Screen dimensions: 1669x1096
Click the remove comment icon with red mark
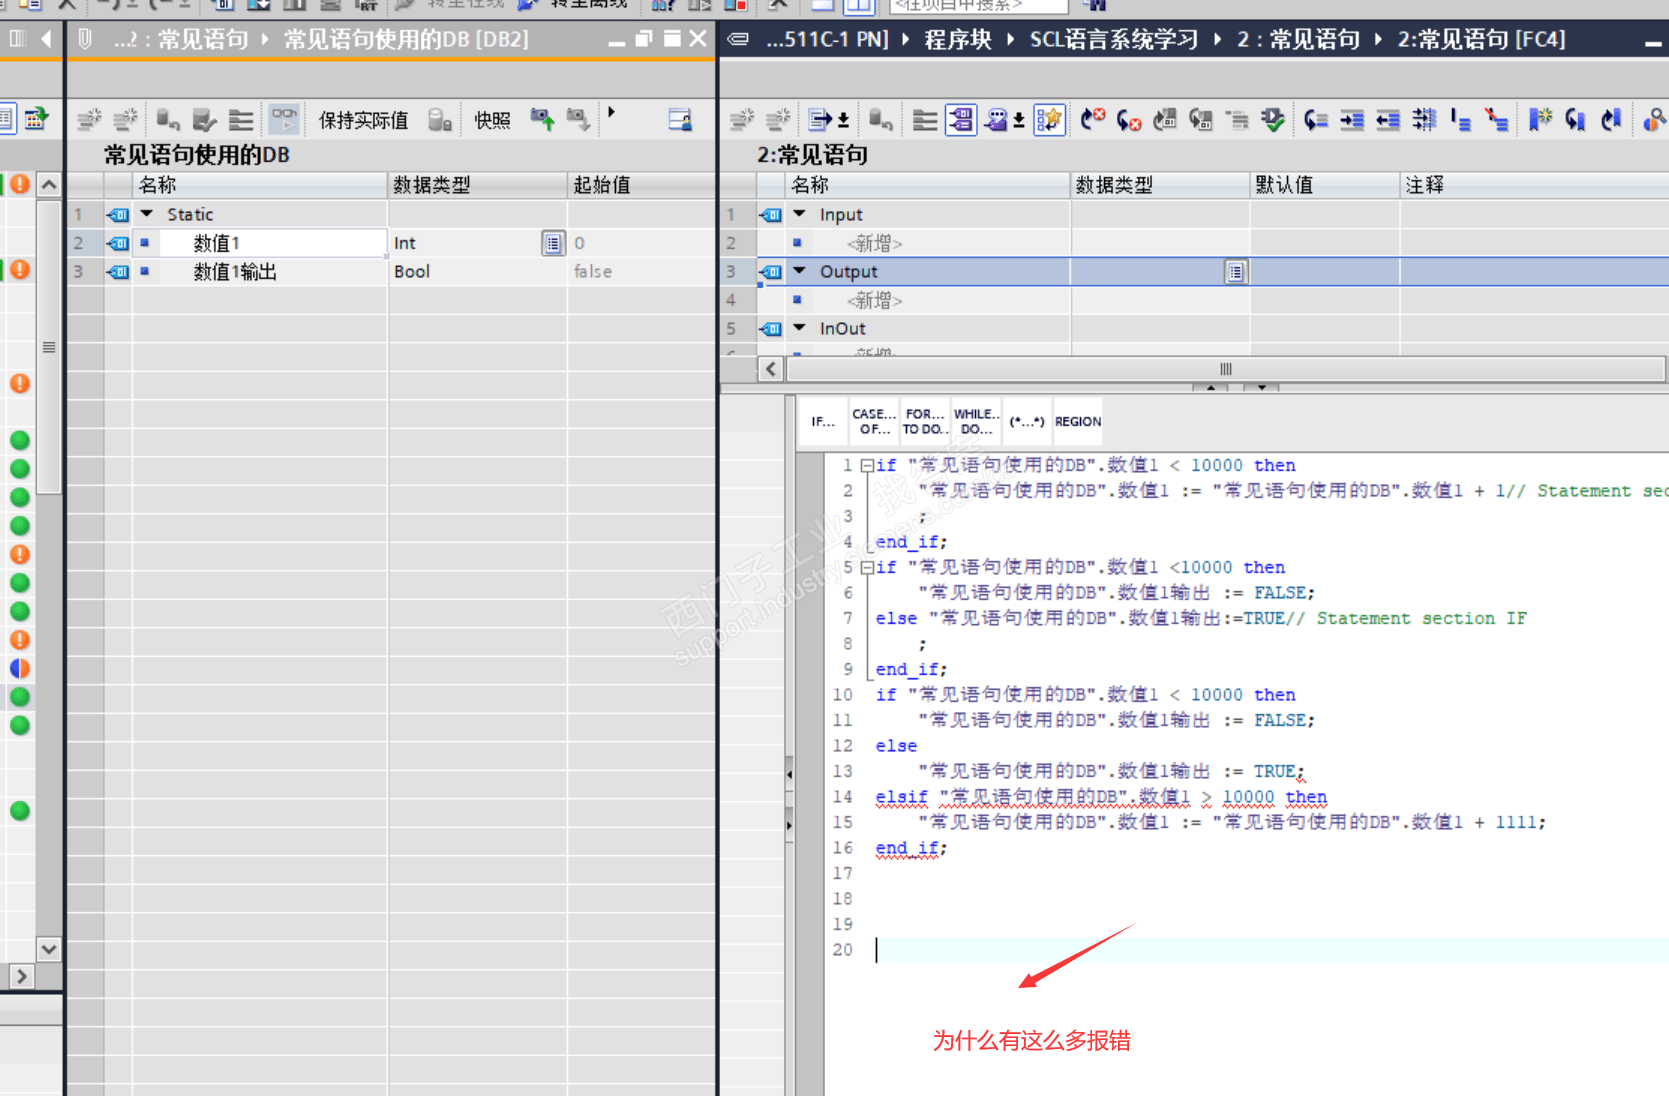coord(1497,120)
